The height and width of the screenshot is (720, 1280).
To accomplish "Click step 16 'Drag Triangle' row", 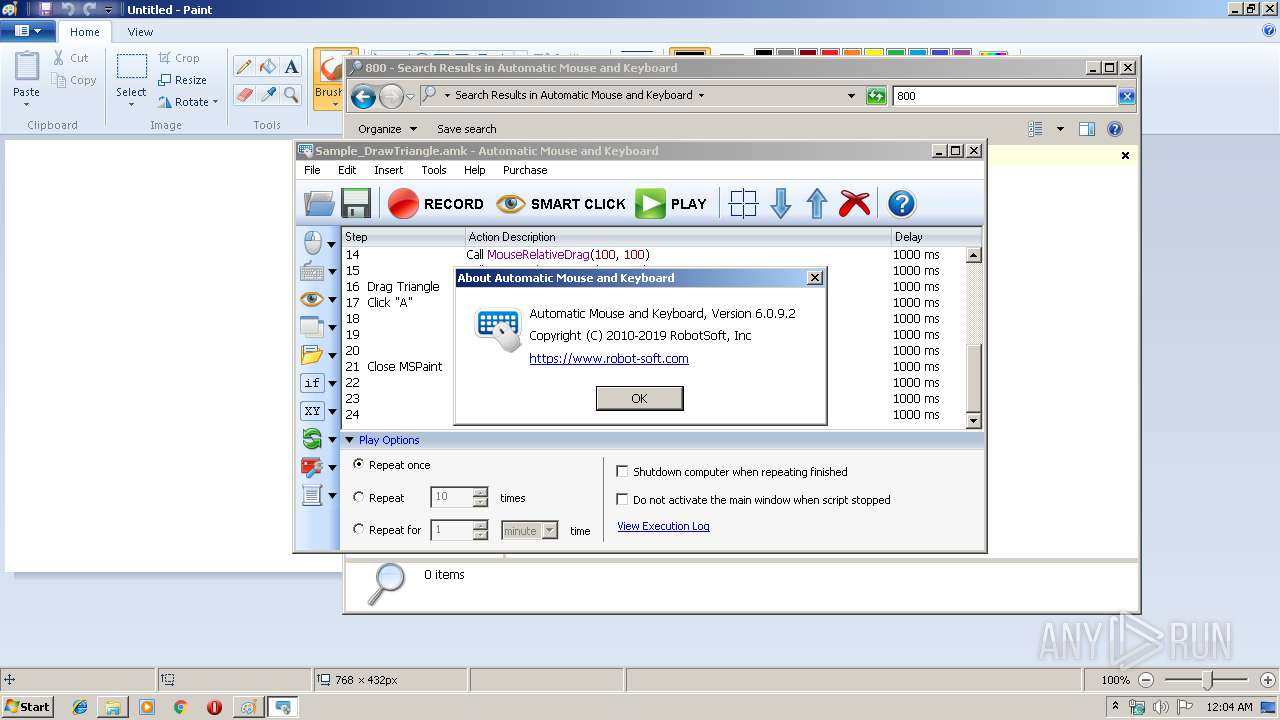I will 654,286.
